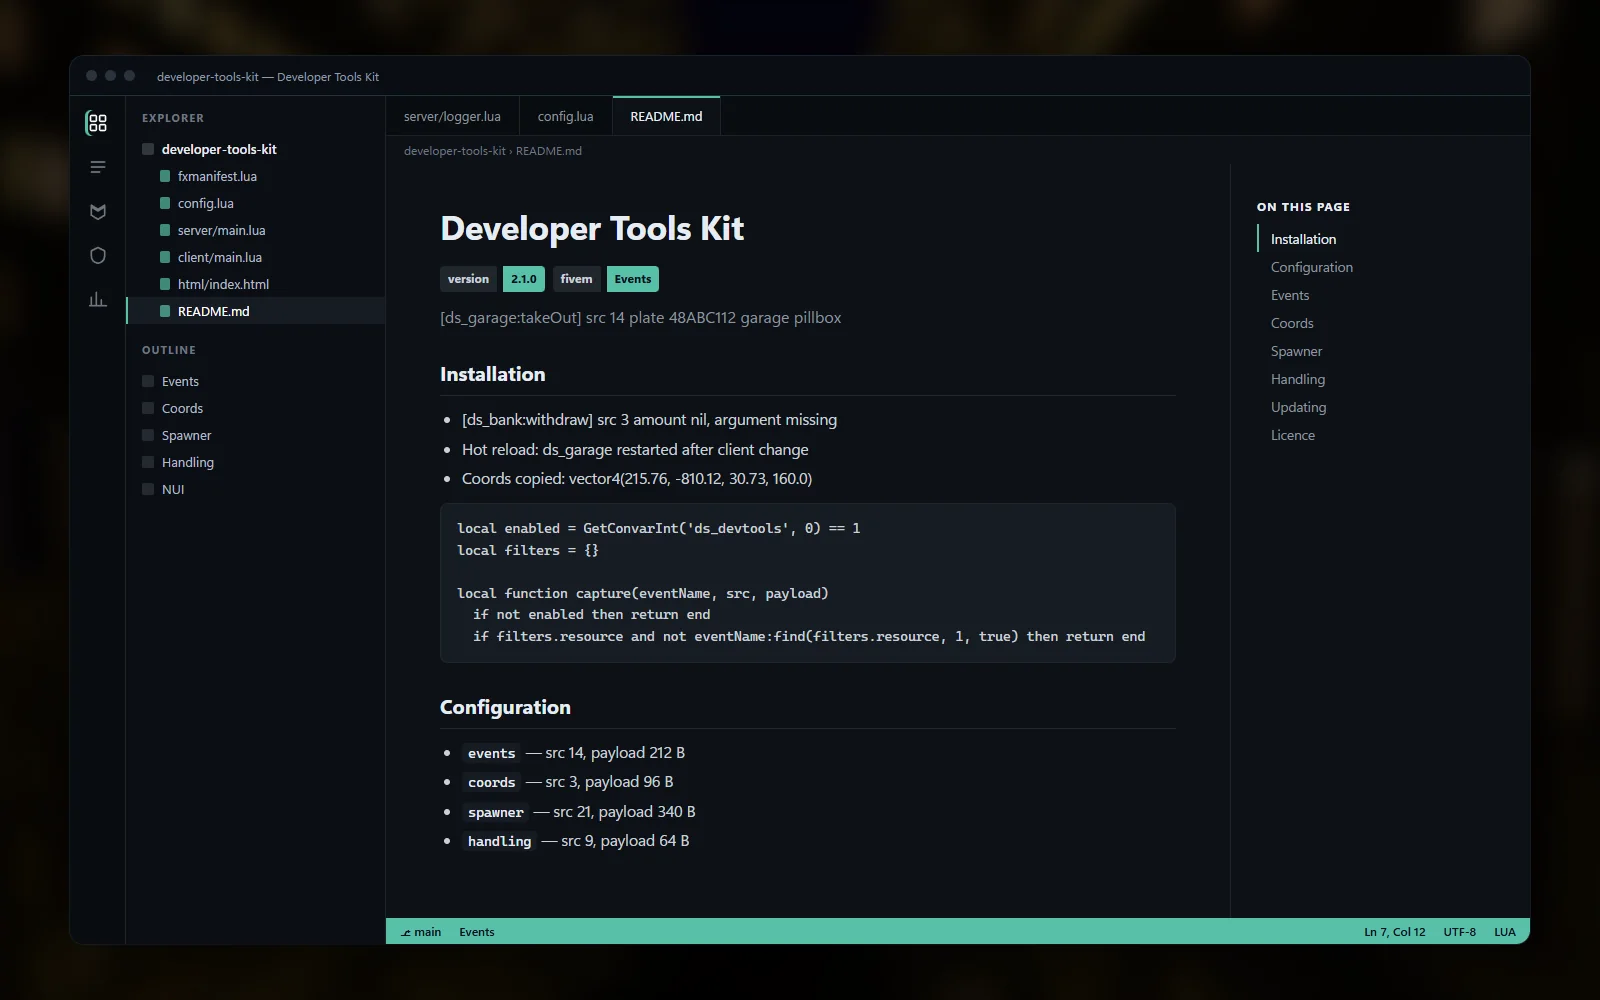Click the window title 'developer-tools-kit — Developer Tools Kit'
The height and width of the screenshot is (1000, 1600).
click(268, 77)
